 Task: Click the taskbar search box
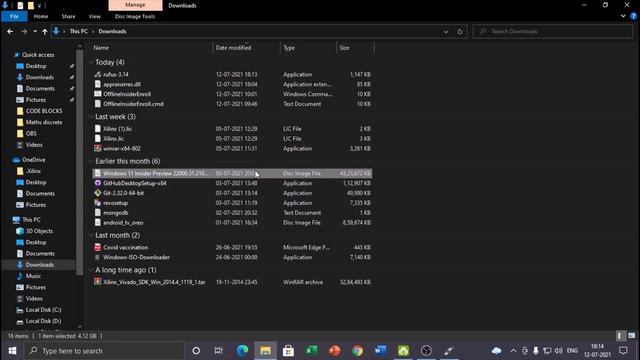[x=104, y=351]
